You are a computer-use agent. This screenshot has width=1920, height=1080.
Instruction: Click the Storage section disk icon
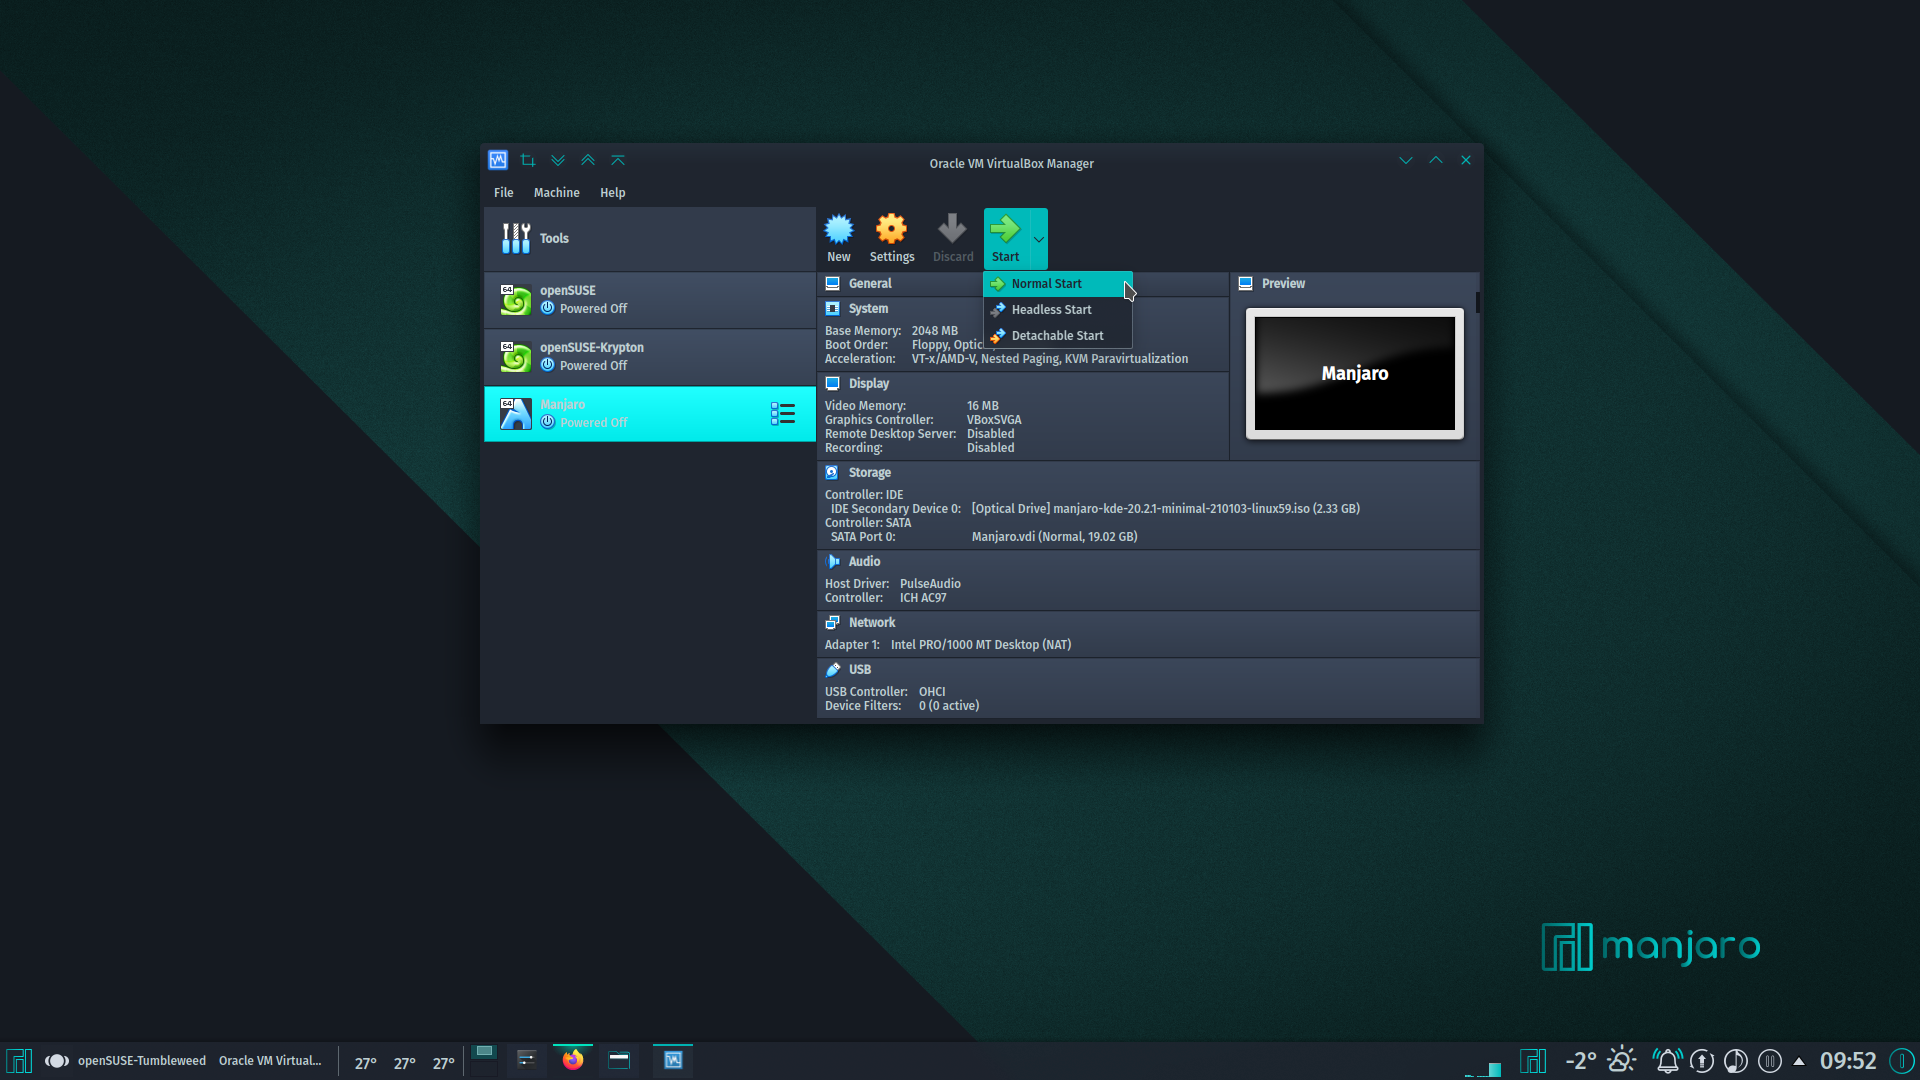click(x=832, y=473)
